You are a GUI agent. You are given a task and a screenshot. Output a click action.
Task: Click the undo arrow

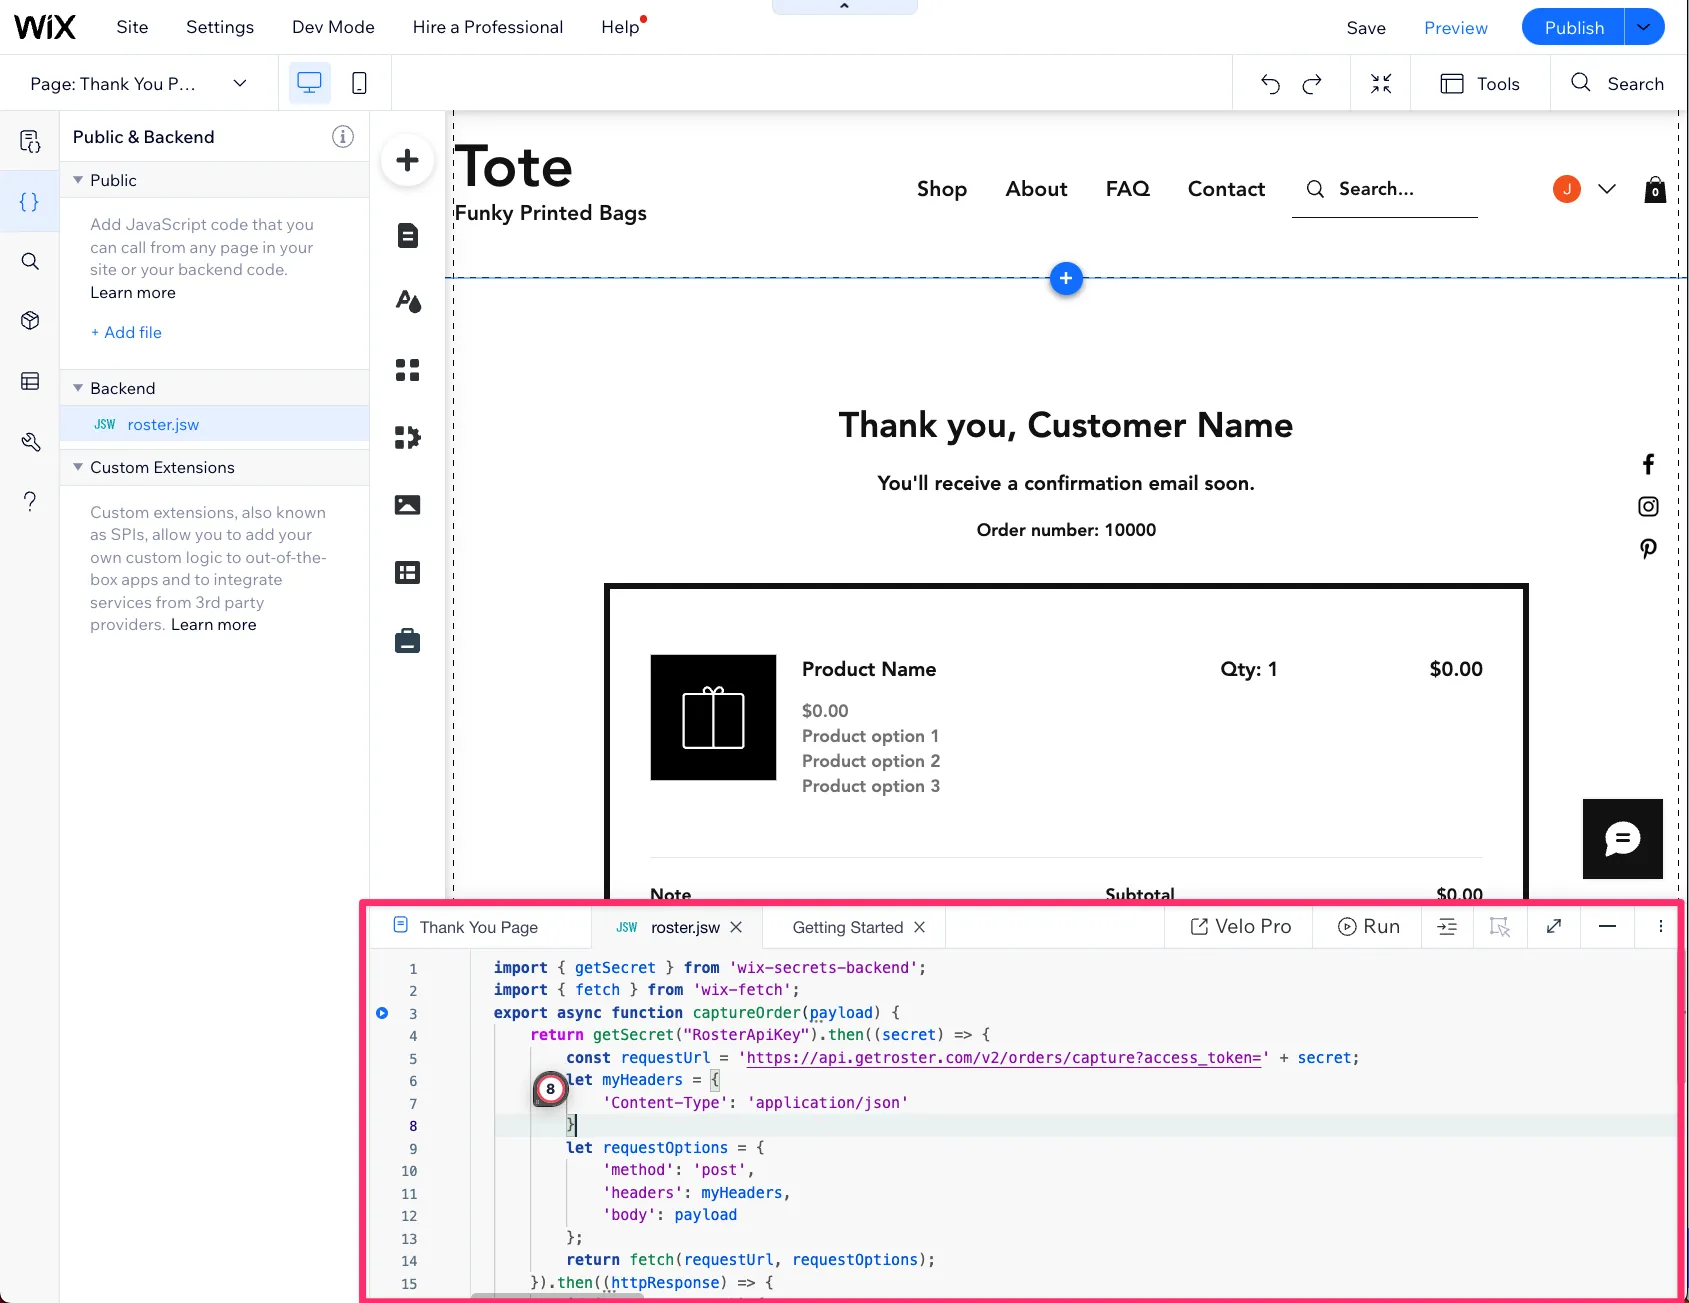click(1270, 84)
